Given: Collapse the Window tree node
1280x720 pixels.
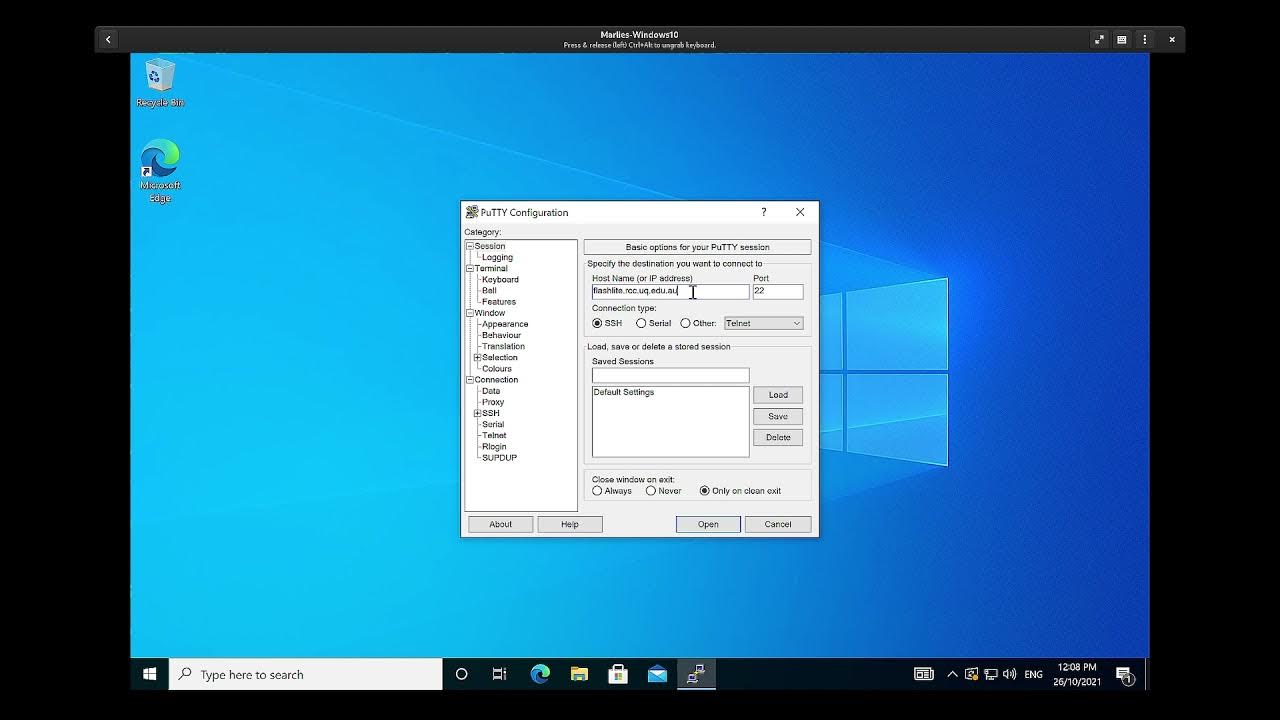Looking at the screenshot, I should [x=470, y=313].
